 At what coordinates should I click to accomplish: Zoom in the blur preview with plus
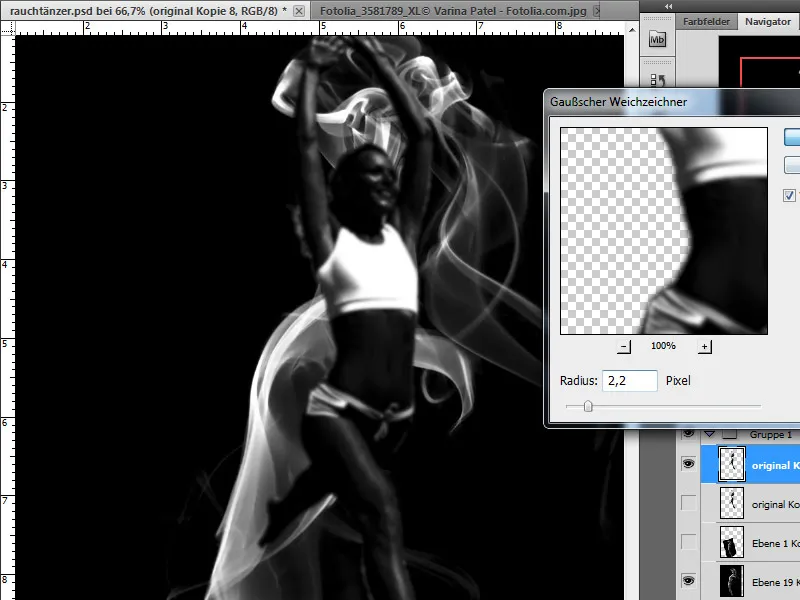coord(705,347)
